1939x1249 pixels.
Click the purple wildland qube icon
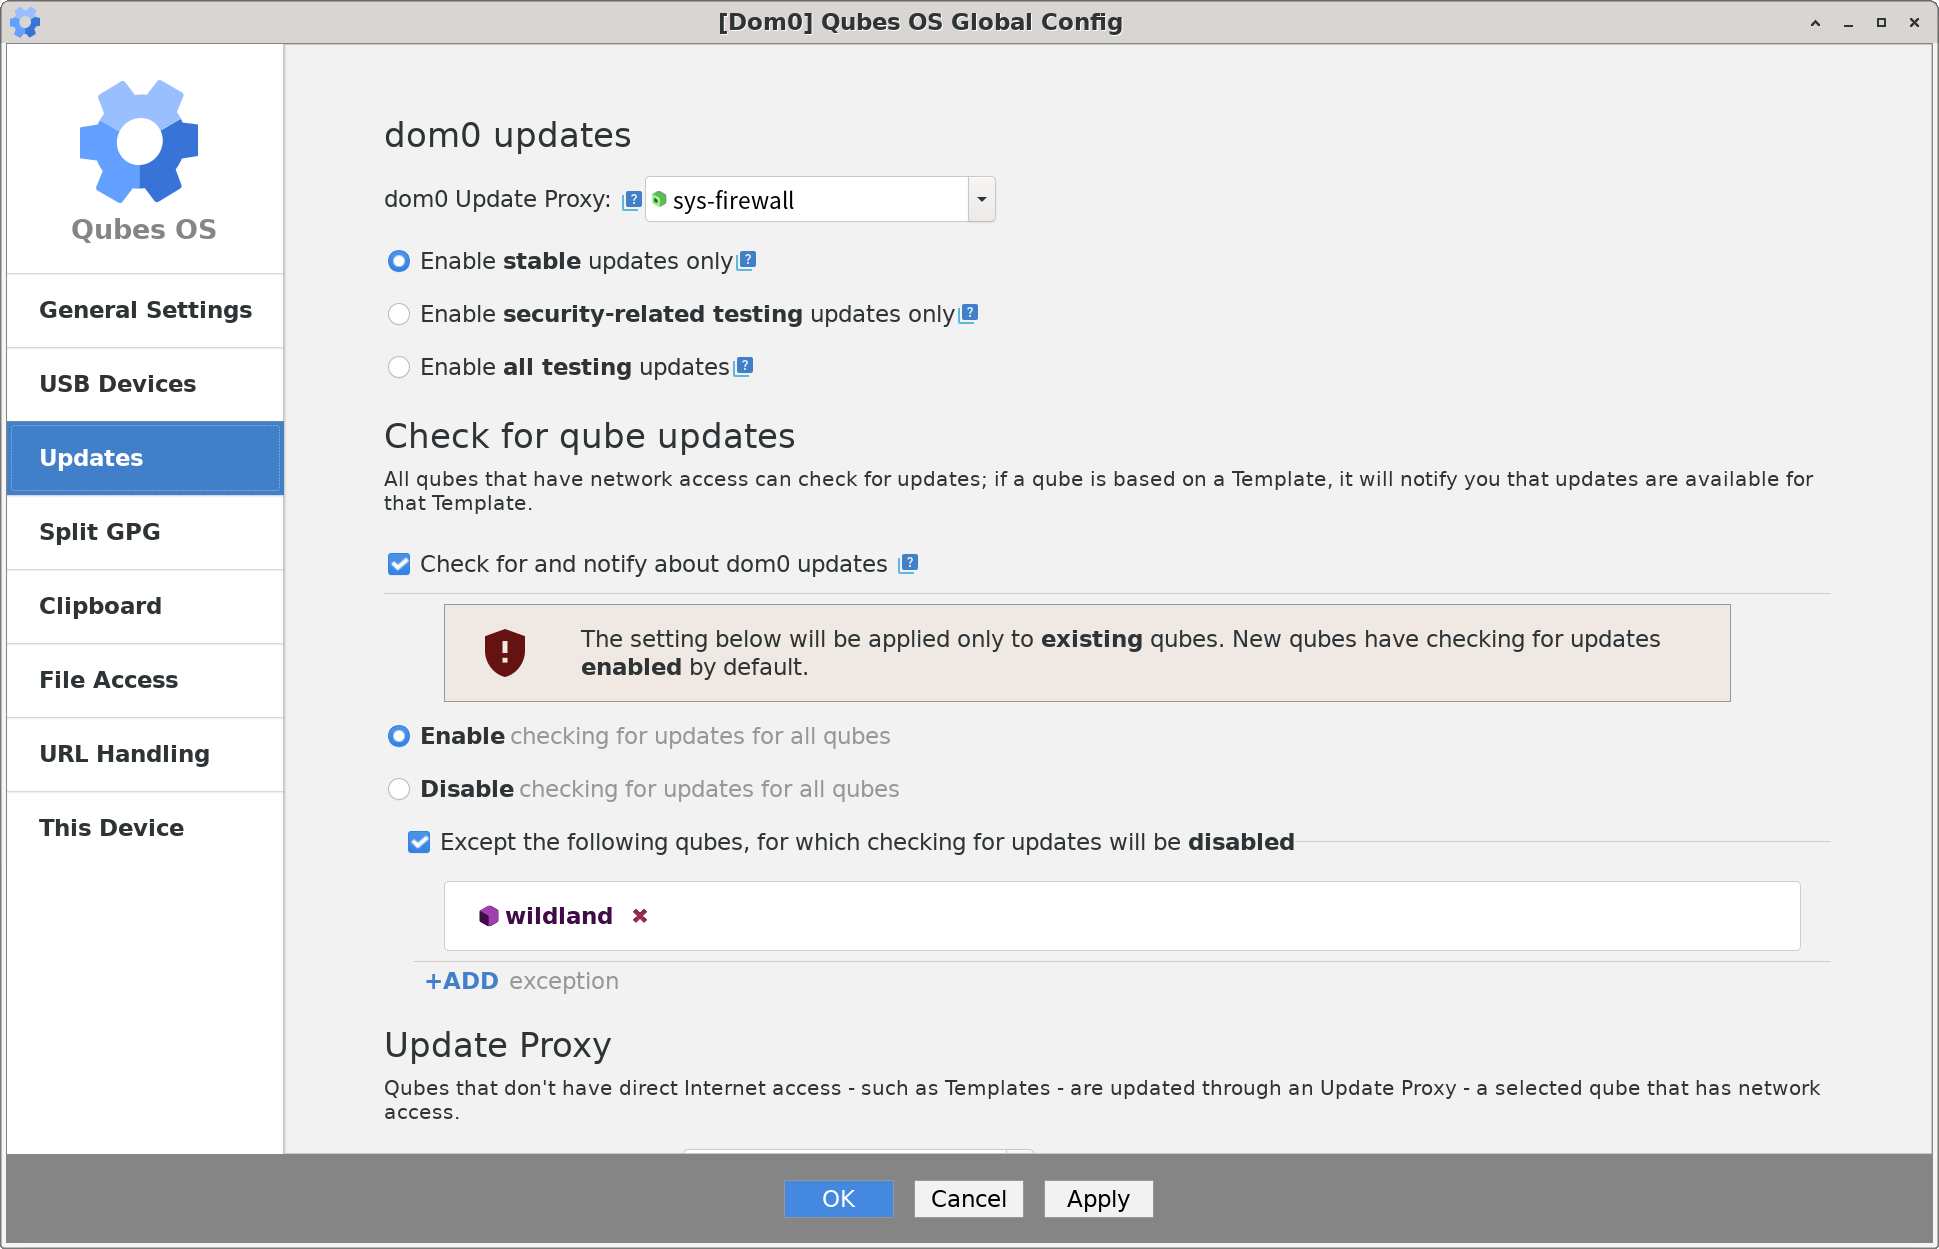pos(489,916)
